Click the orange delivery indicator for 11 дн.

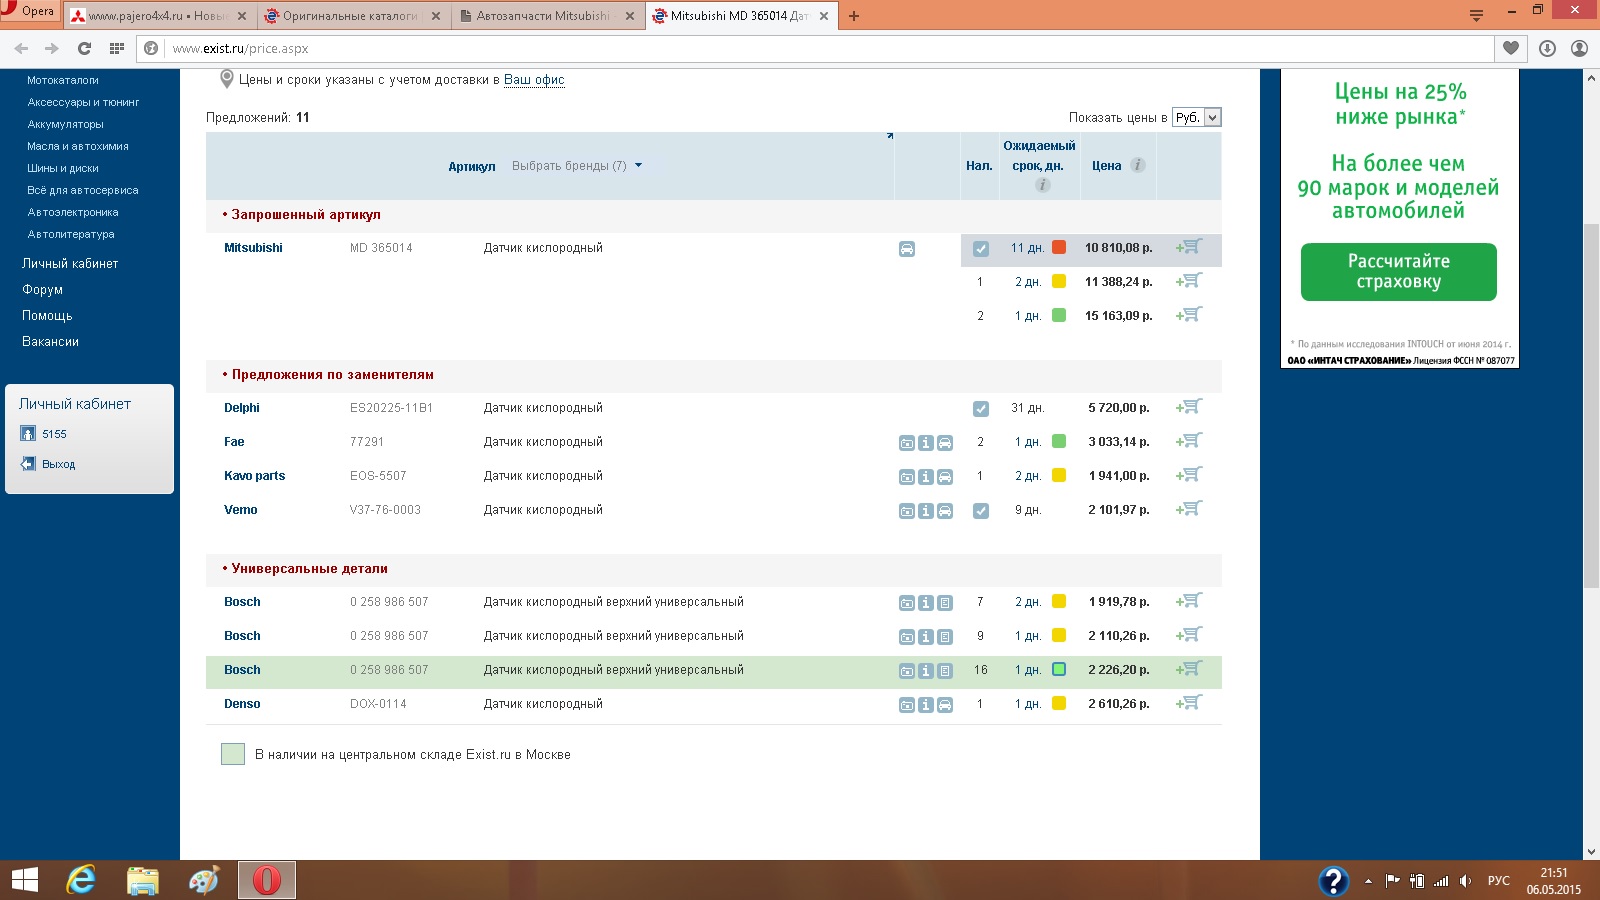(x=1059, y=247)
